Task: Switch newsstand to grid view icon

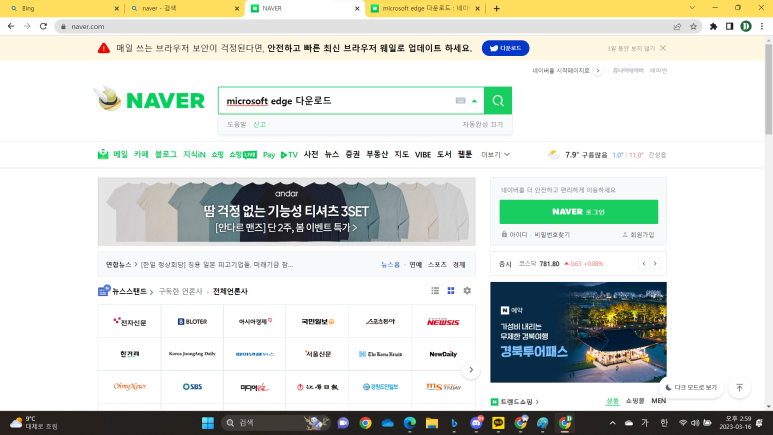Action: tap(451, 291)
